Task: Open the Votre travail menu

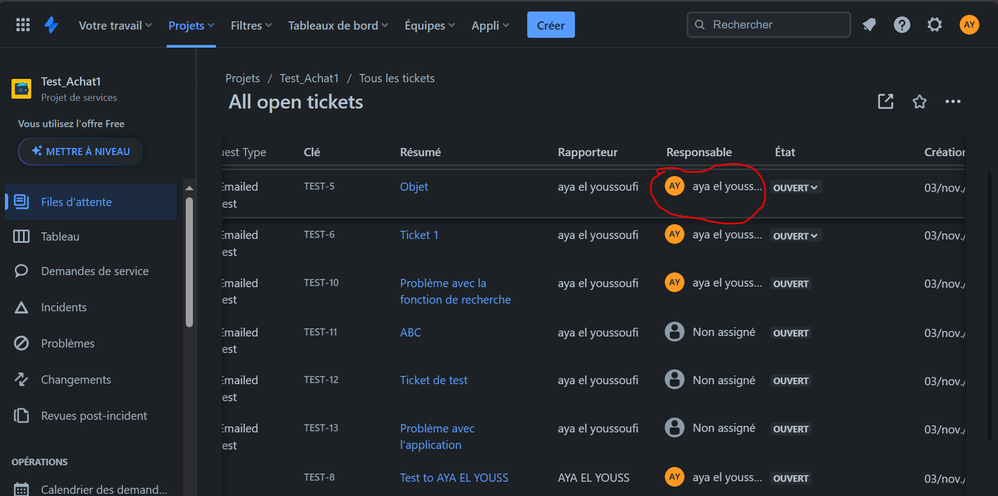Action: (115, 25)
